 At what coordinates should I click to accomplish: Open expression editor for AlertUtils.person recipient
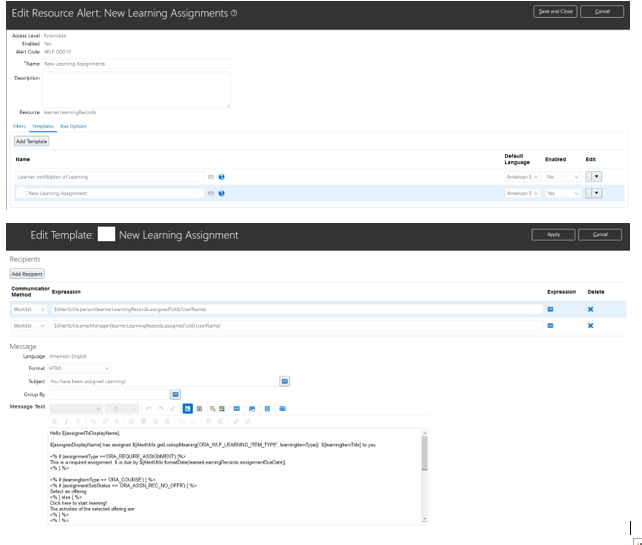550,309
